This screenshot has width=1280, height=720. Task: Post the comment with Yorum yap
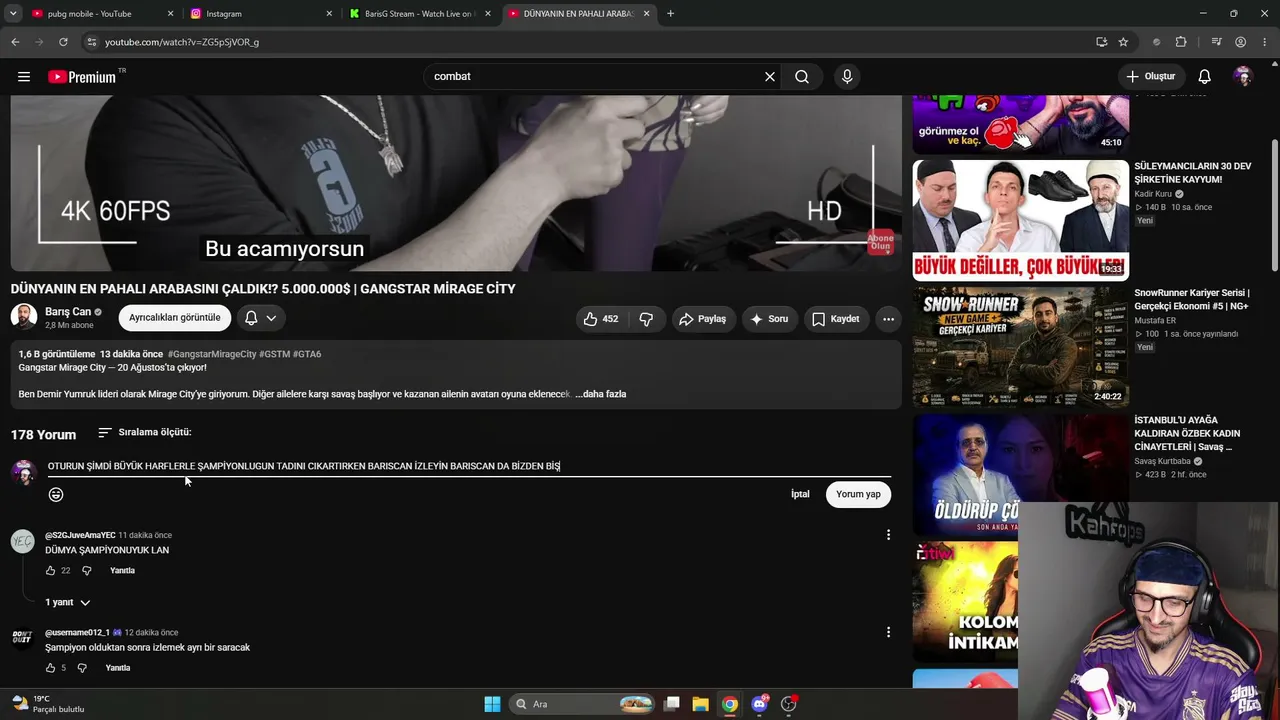pos(859,494)
